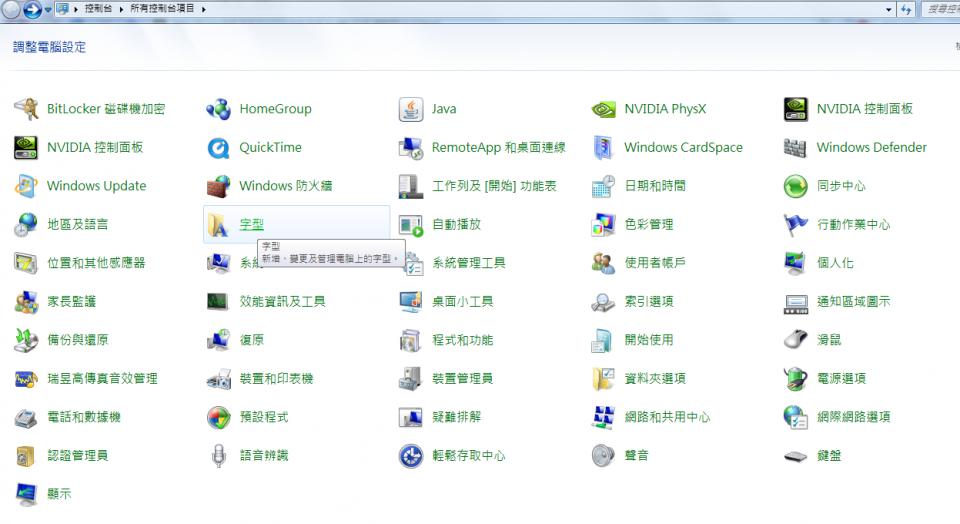
Task: Open the 家長監護 icon
Action: pos(26,302)
